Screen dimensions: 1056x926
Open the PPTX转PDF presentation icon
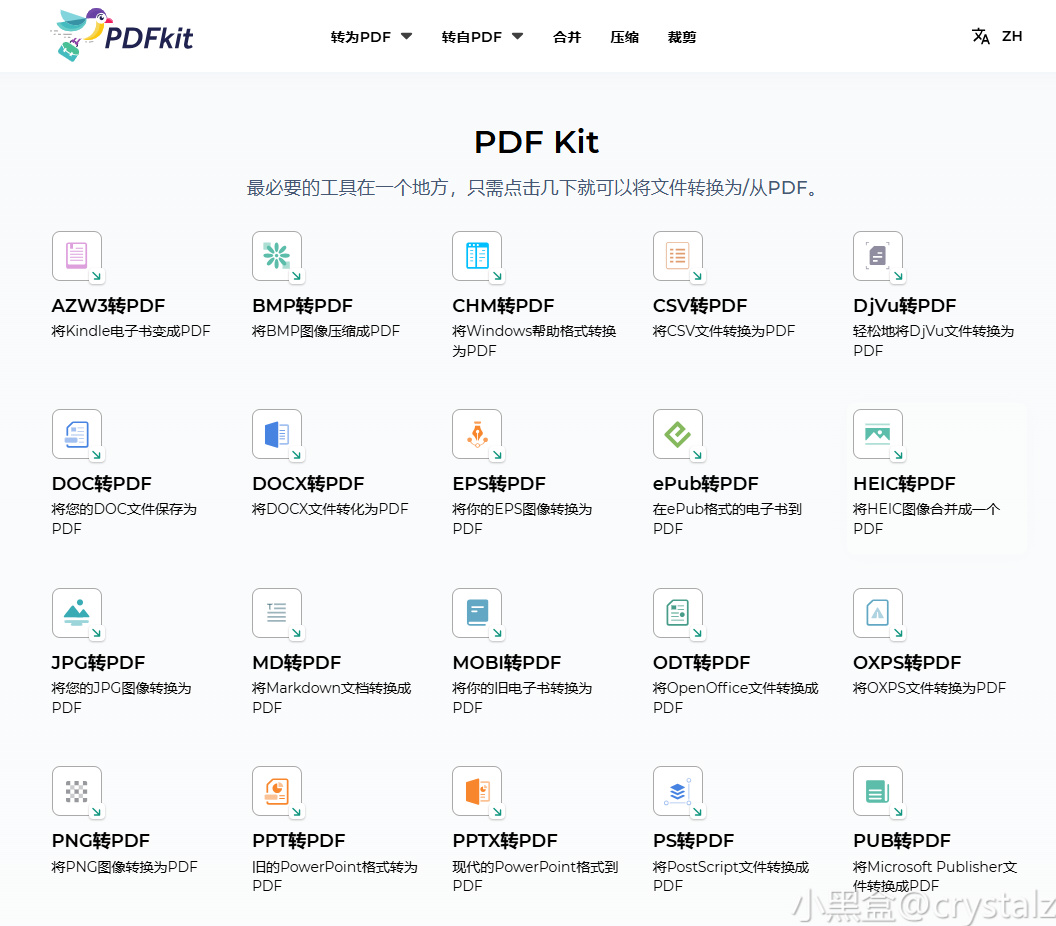pos(477,791)
